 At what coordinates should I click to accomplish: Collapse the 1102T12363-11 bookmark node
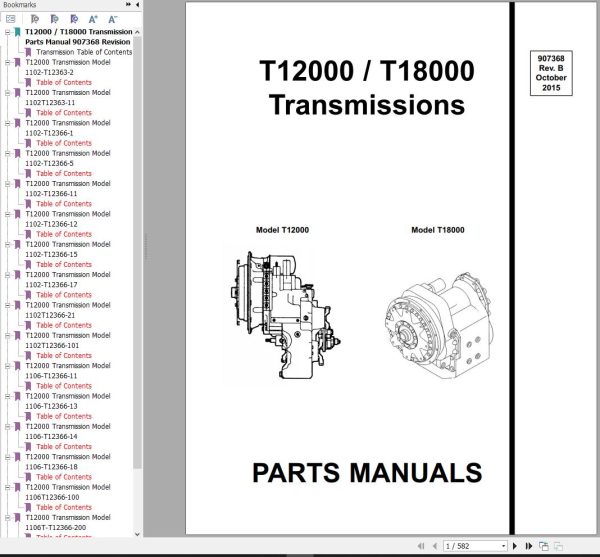point(7,93)
